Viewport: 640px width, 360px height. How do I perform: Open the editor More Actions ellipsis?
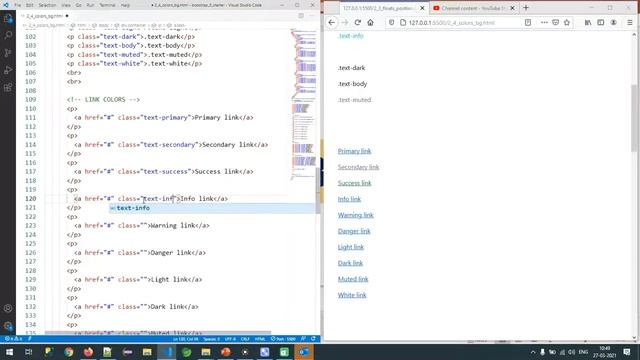point(311,16)
